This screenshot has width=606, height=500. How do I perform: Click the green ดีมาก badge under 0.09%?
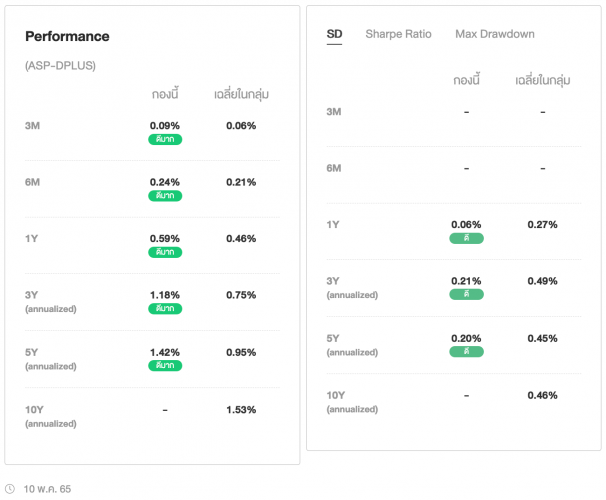tap(165, 139)
